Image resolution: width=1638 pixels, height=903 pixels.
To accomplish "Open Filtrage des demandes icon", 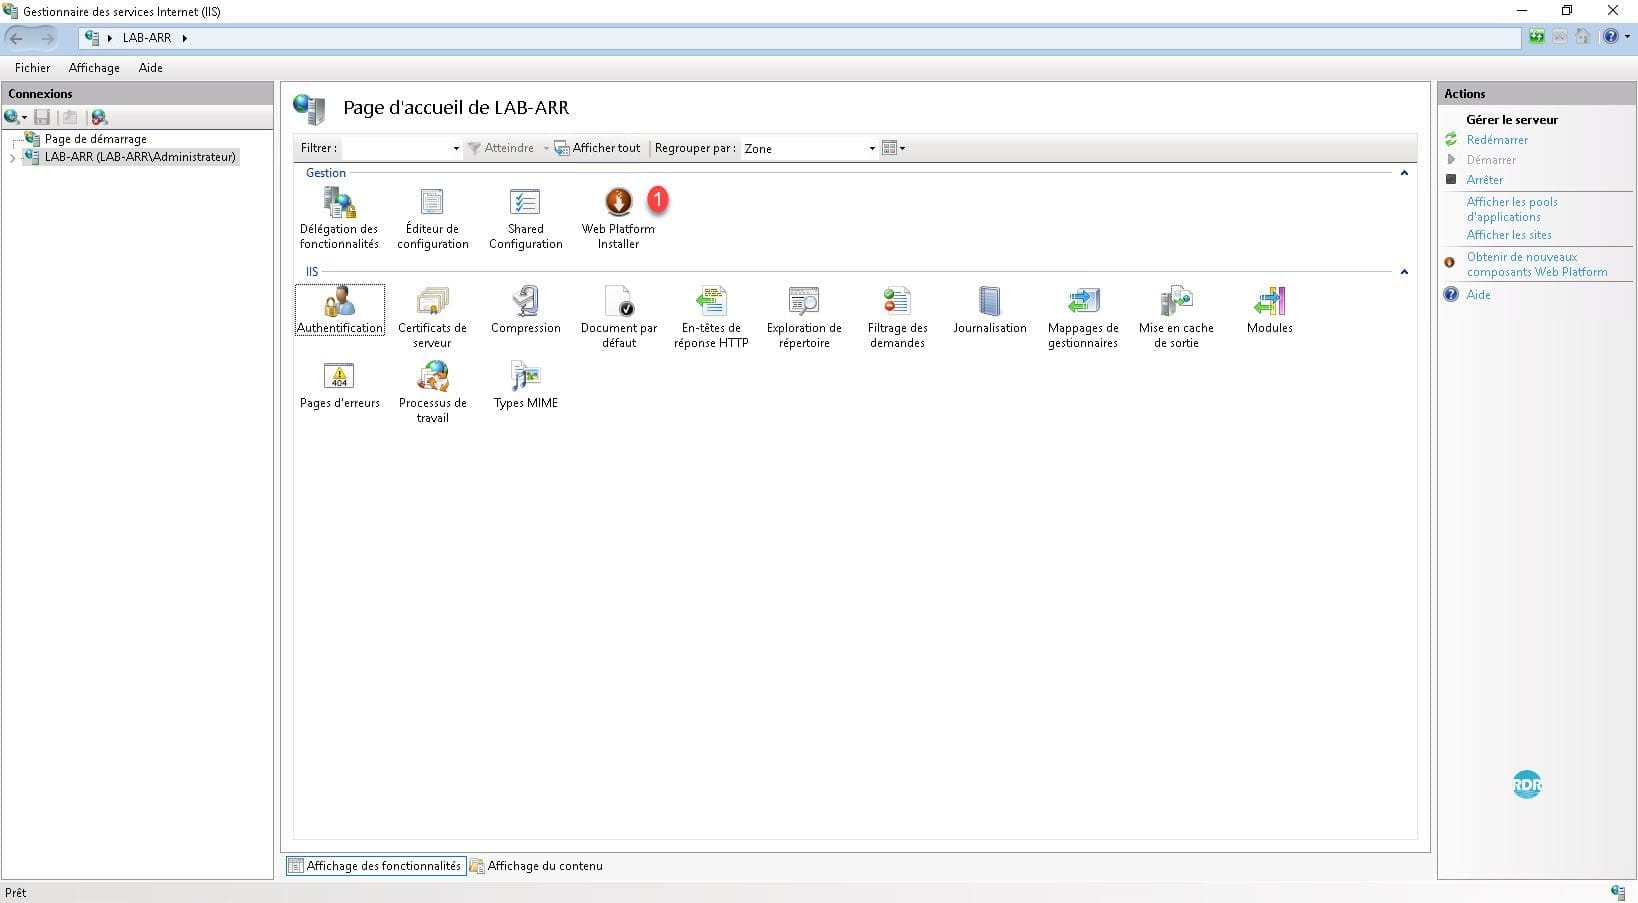I will [x=897, y=317].
